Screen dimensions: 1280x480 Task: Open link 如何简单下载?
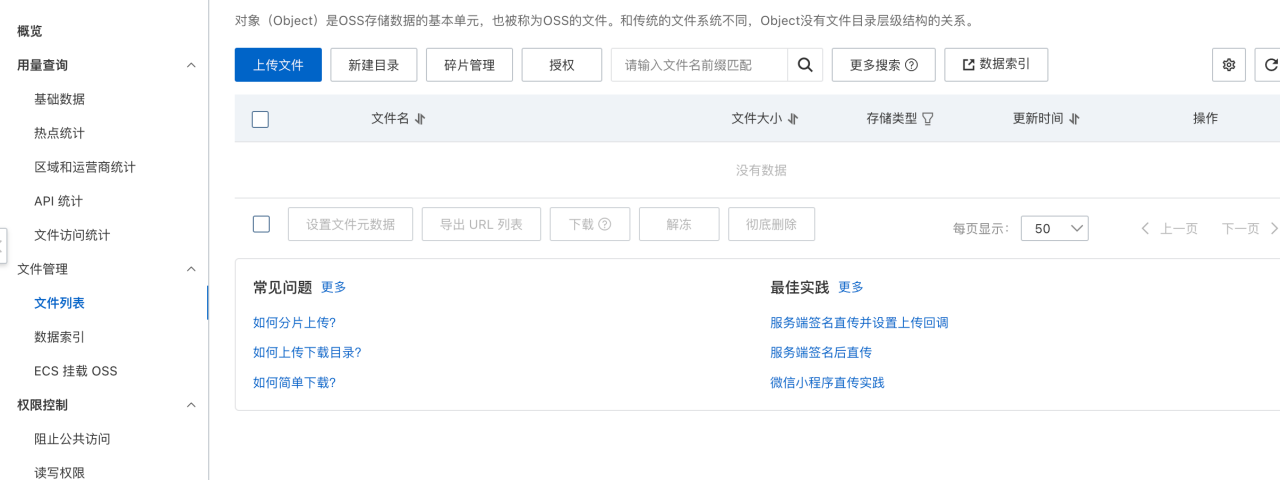295,383
